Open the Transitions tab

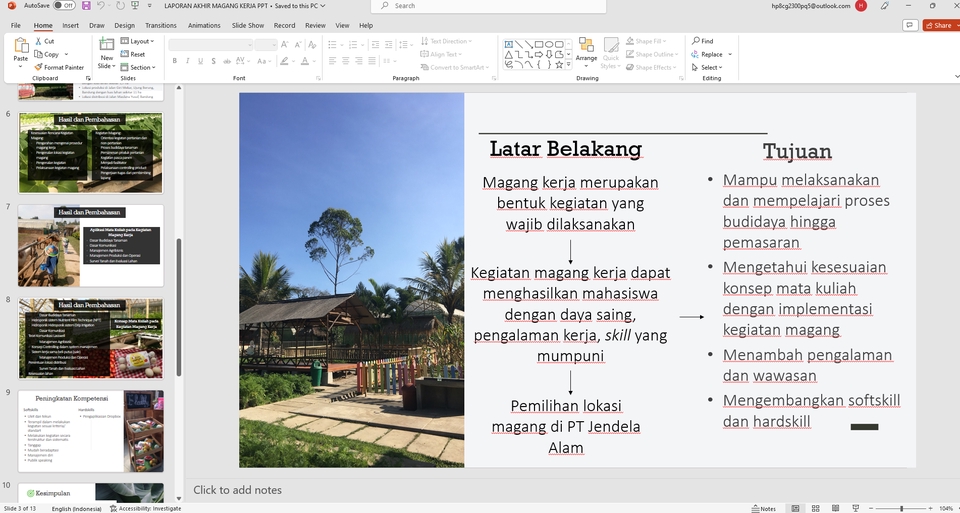point(161,25)
